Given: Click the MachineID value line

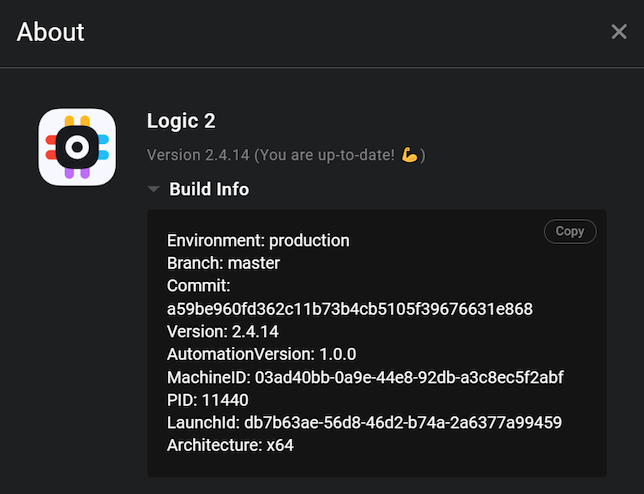Looking at the screenshot, I should tap(365, 377).
